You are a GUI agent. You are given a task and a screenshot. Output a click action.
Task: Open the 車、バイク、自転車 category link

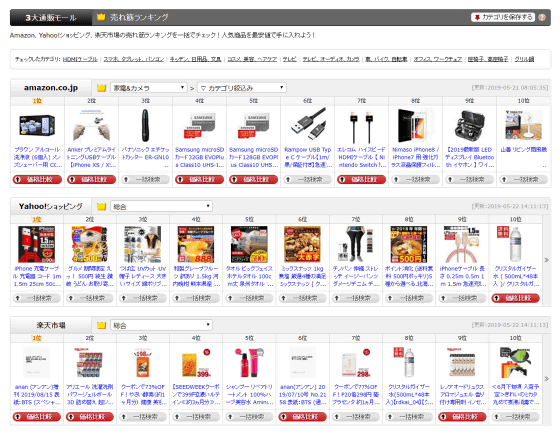(x=386, y=59)
